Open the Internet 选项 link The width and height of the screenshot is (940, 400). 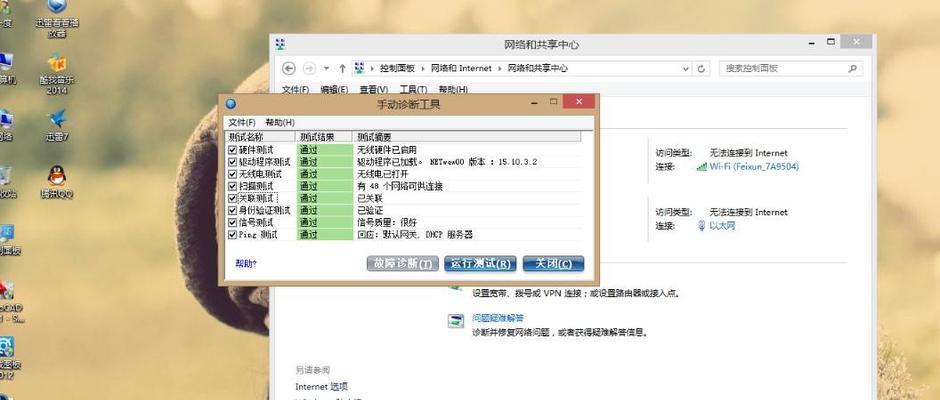pyautogui.click(x=321, y=386)
